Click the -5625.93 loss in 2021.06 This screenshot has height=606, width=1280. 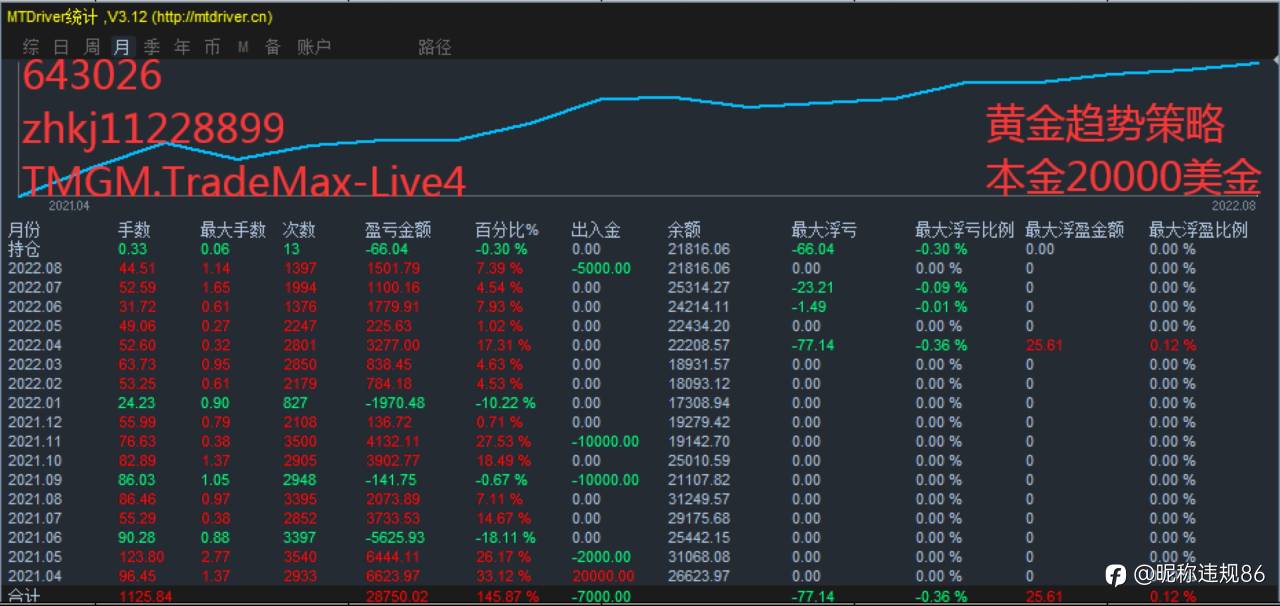[x=395, y=538]
